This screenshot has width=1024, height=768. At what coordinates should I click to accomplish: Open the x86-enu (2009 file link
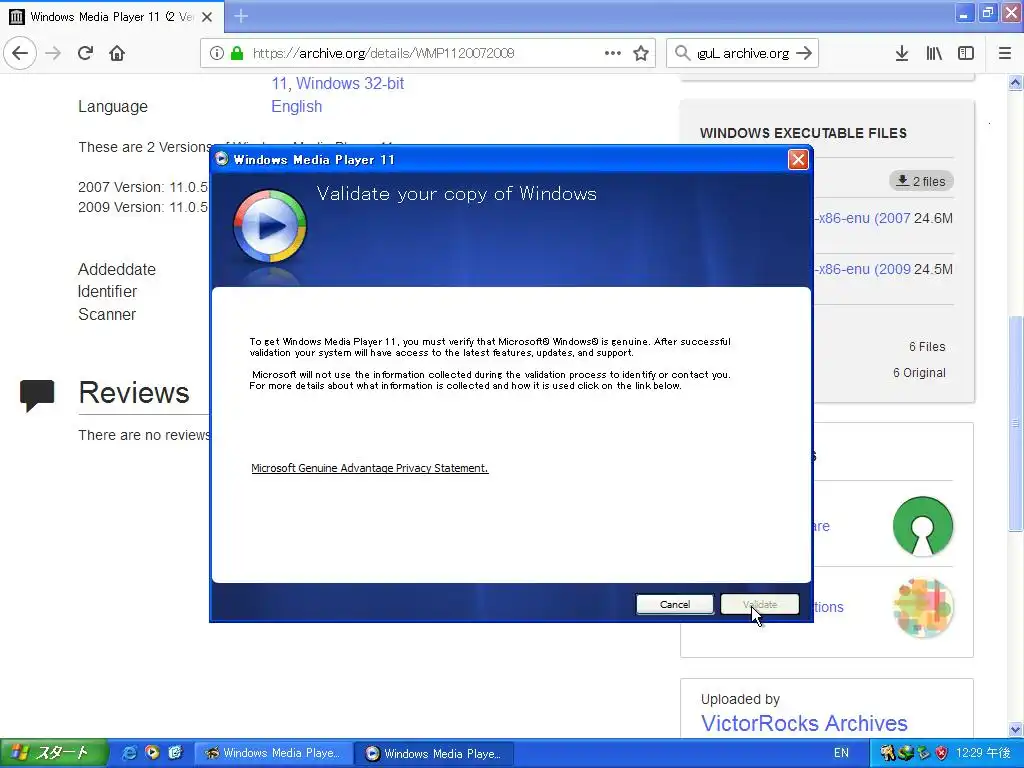tap(862, 269)
